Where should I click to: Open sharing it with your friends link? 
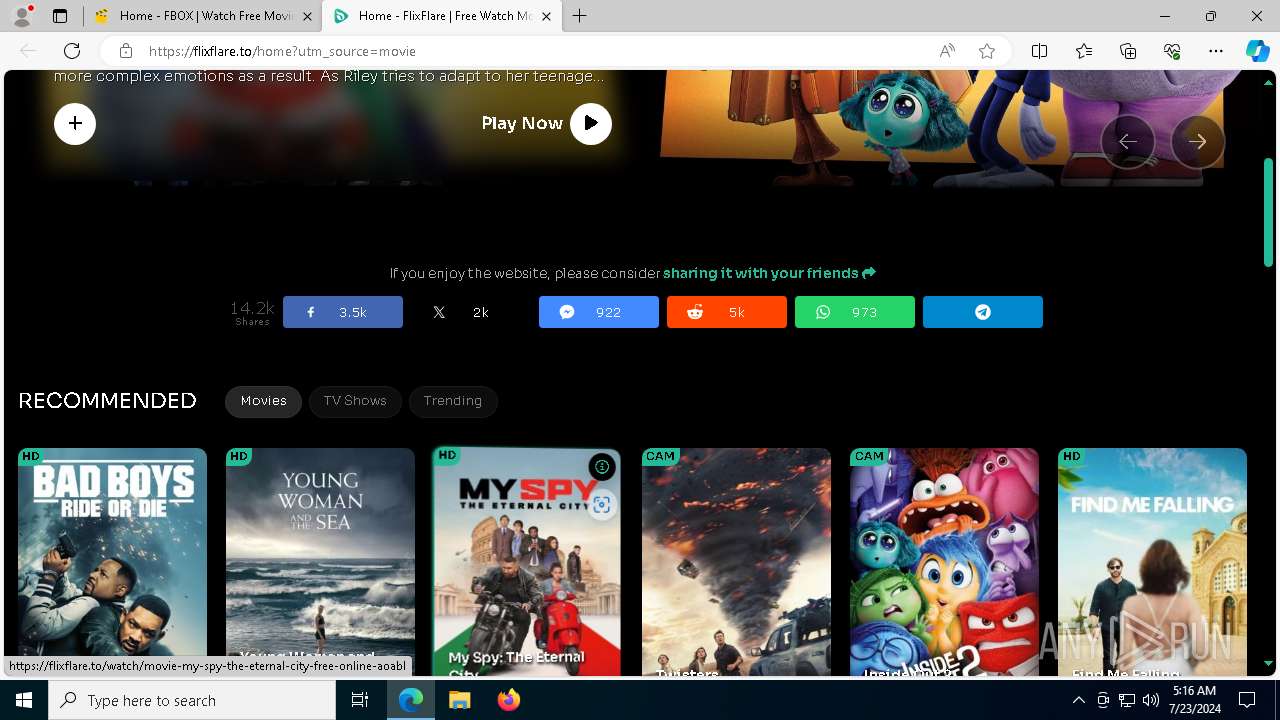click(x=769, y=273)
